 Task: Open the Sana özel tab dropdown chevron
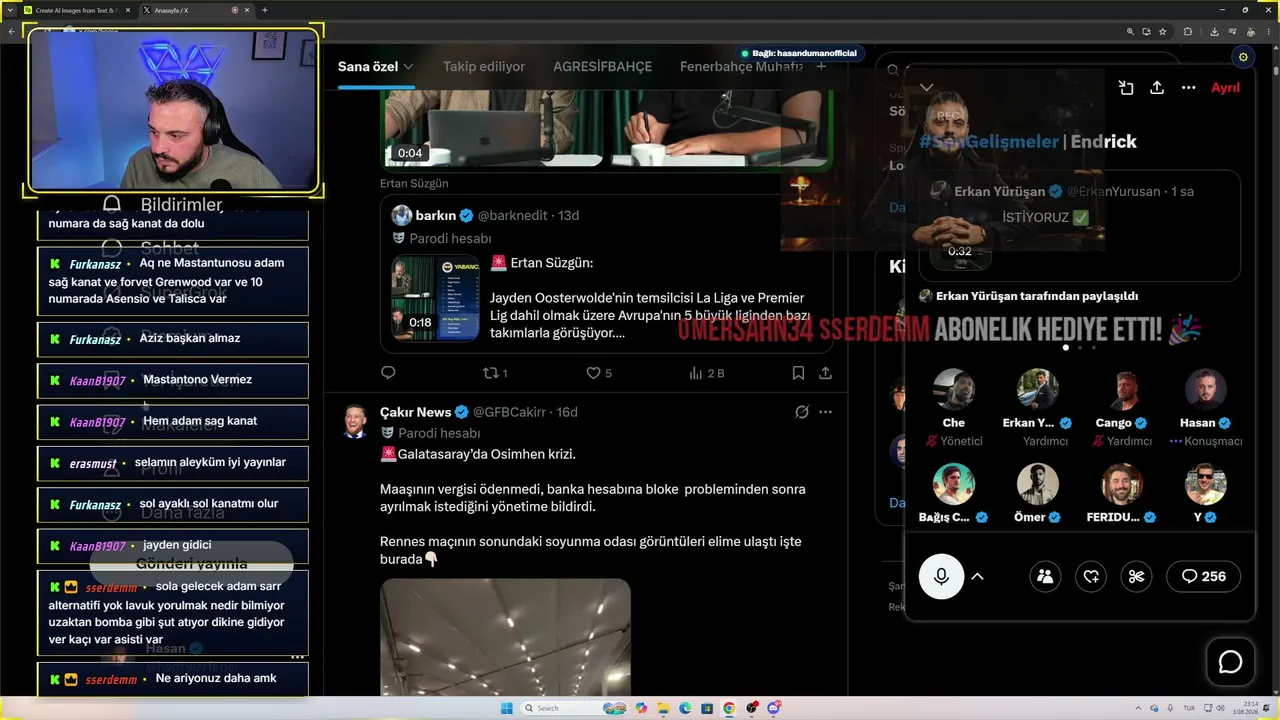(408, 67)
